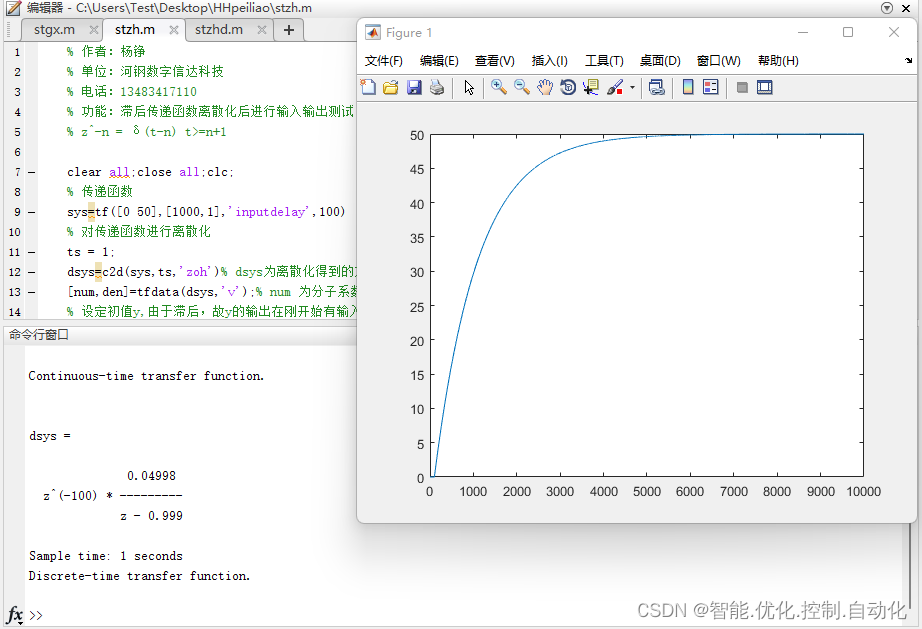The image size is (922, 629).
Task: Select the Edit Plot arrow tool
Action: [x=469, y=88]
